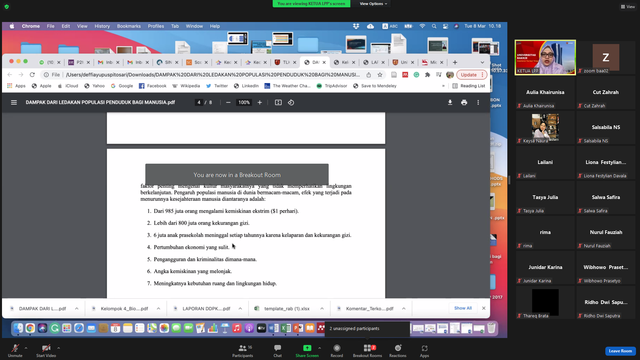Rotate the PDF counterclockwise

291,102
